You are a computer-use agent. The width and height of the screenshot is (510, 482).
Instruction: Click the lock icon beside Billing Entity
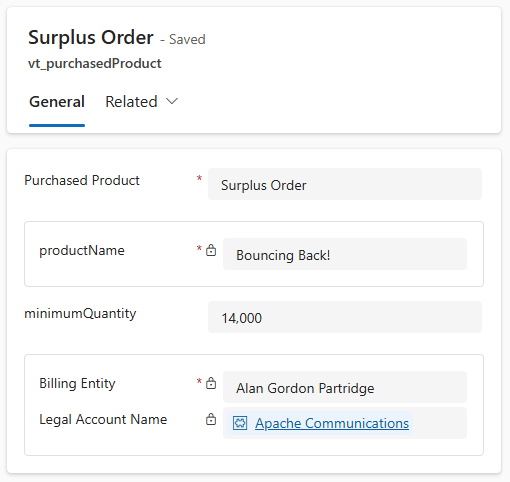(211, 383)
